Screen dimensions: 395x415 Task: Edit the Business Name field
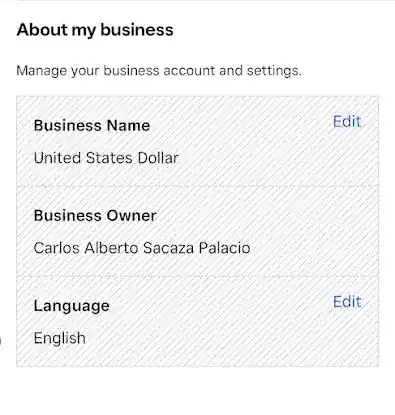pos(347,122)
